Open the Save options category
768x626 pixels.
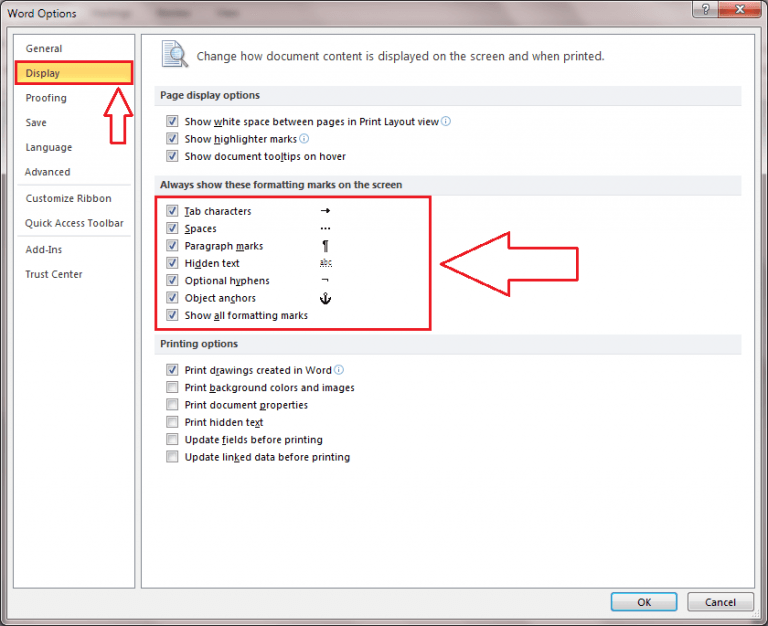coord(74,122)
